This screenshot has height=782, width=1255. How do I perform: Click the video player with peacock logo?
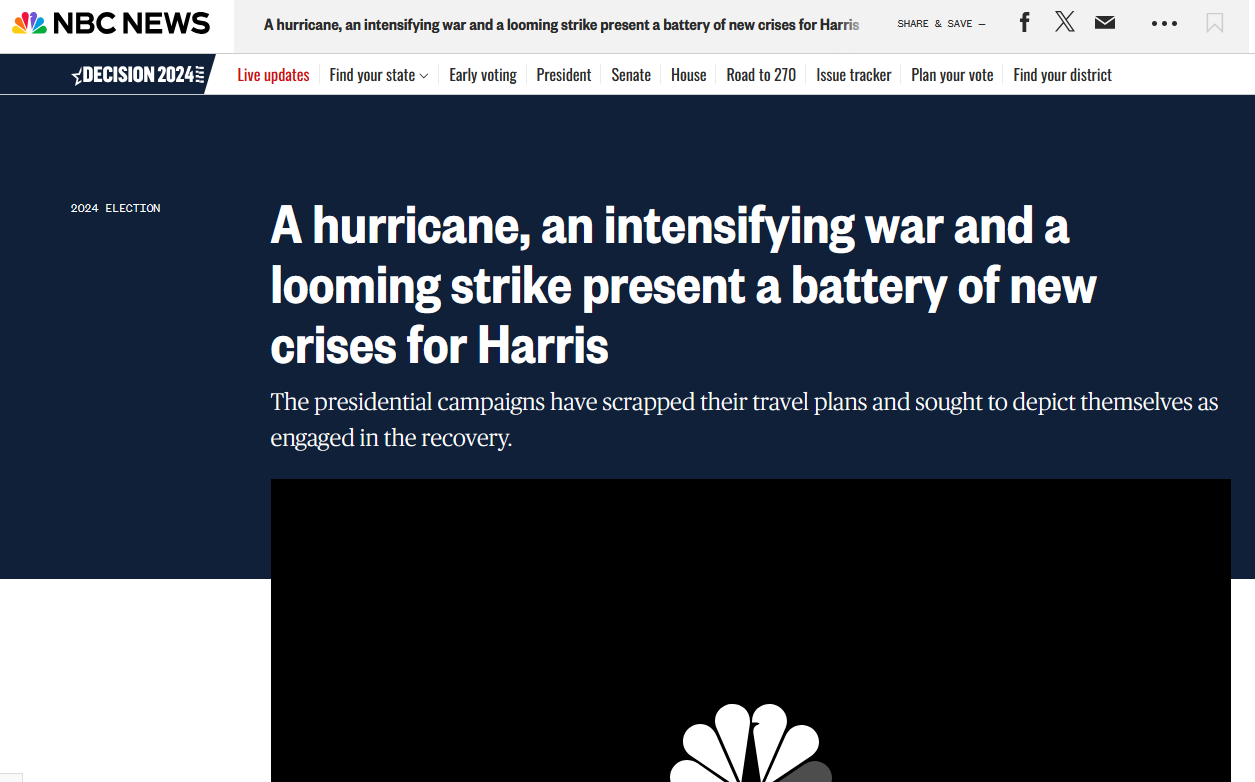point(751,630)
